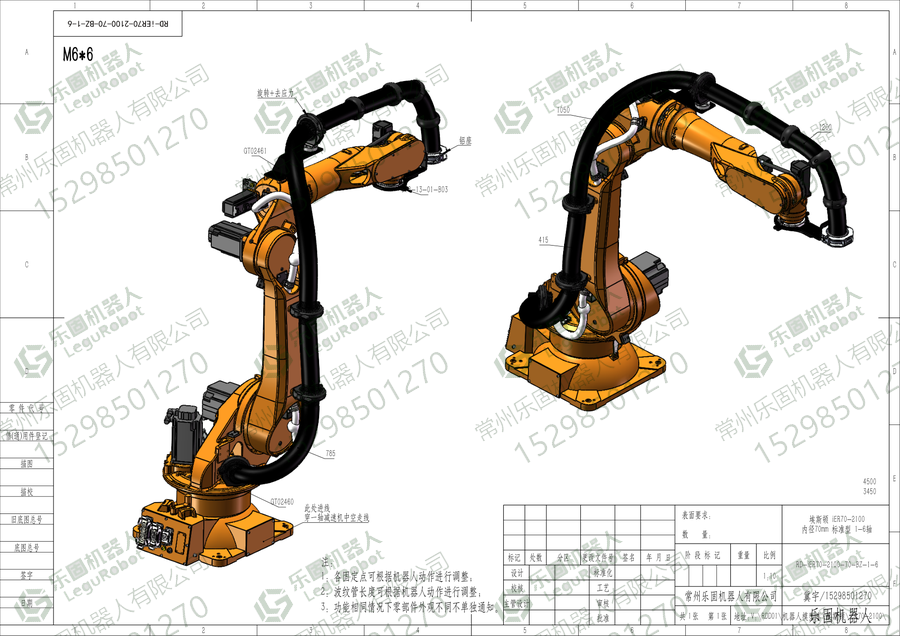
Task: Click the "1050" length dimension label
Action: (563, 109)
